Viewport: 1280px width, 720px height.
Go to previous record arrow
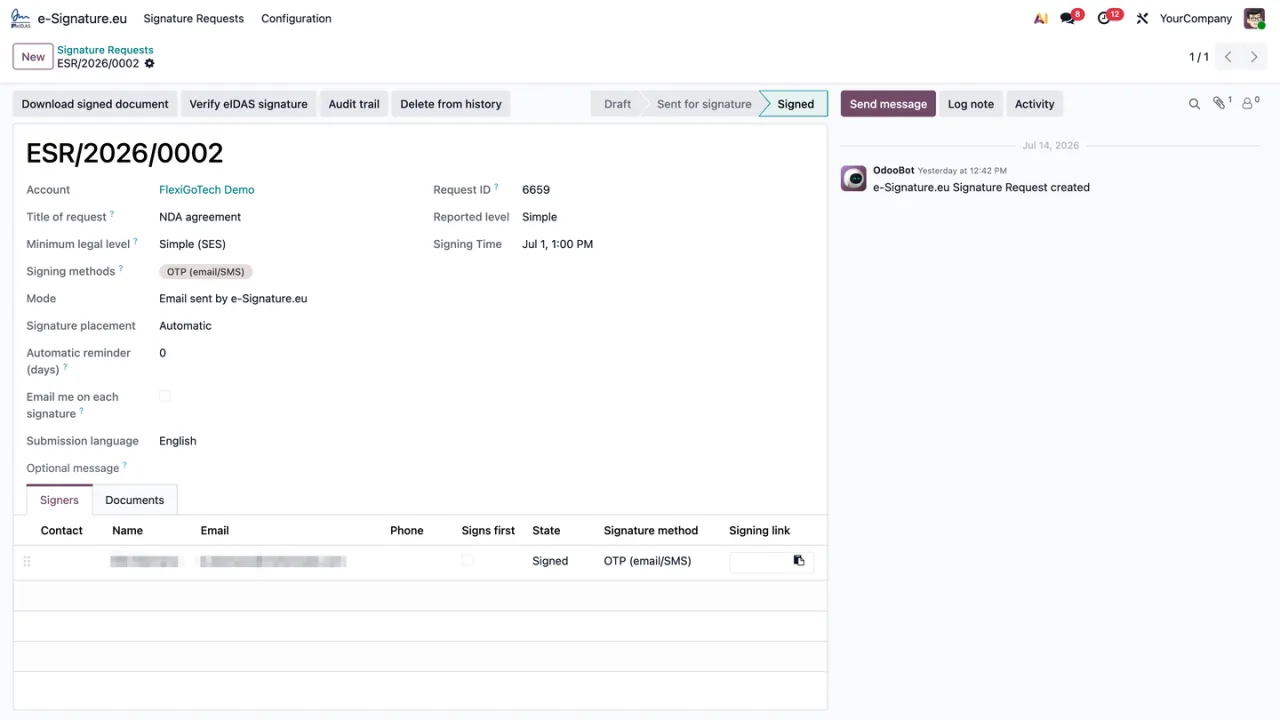[x=1228, y=57]
